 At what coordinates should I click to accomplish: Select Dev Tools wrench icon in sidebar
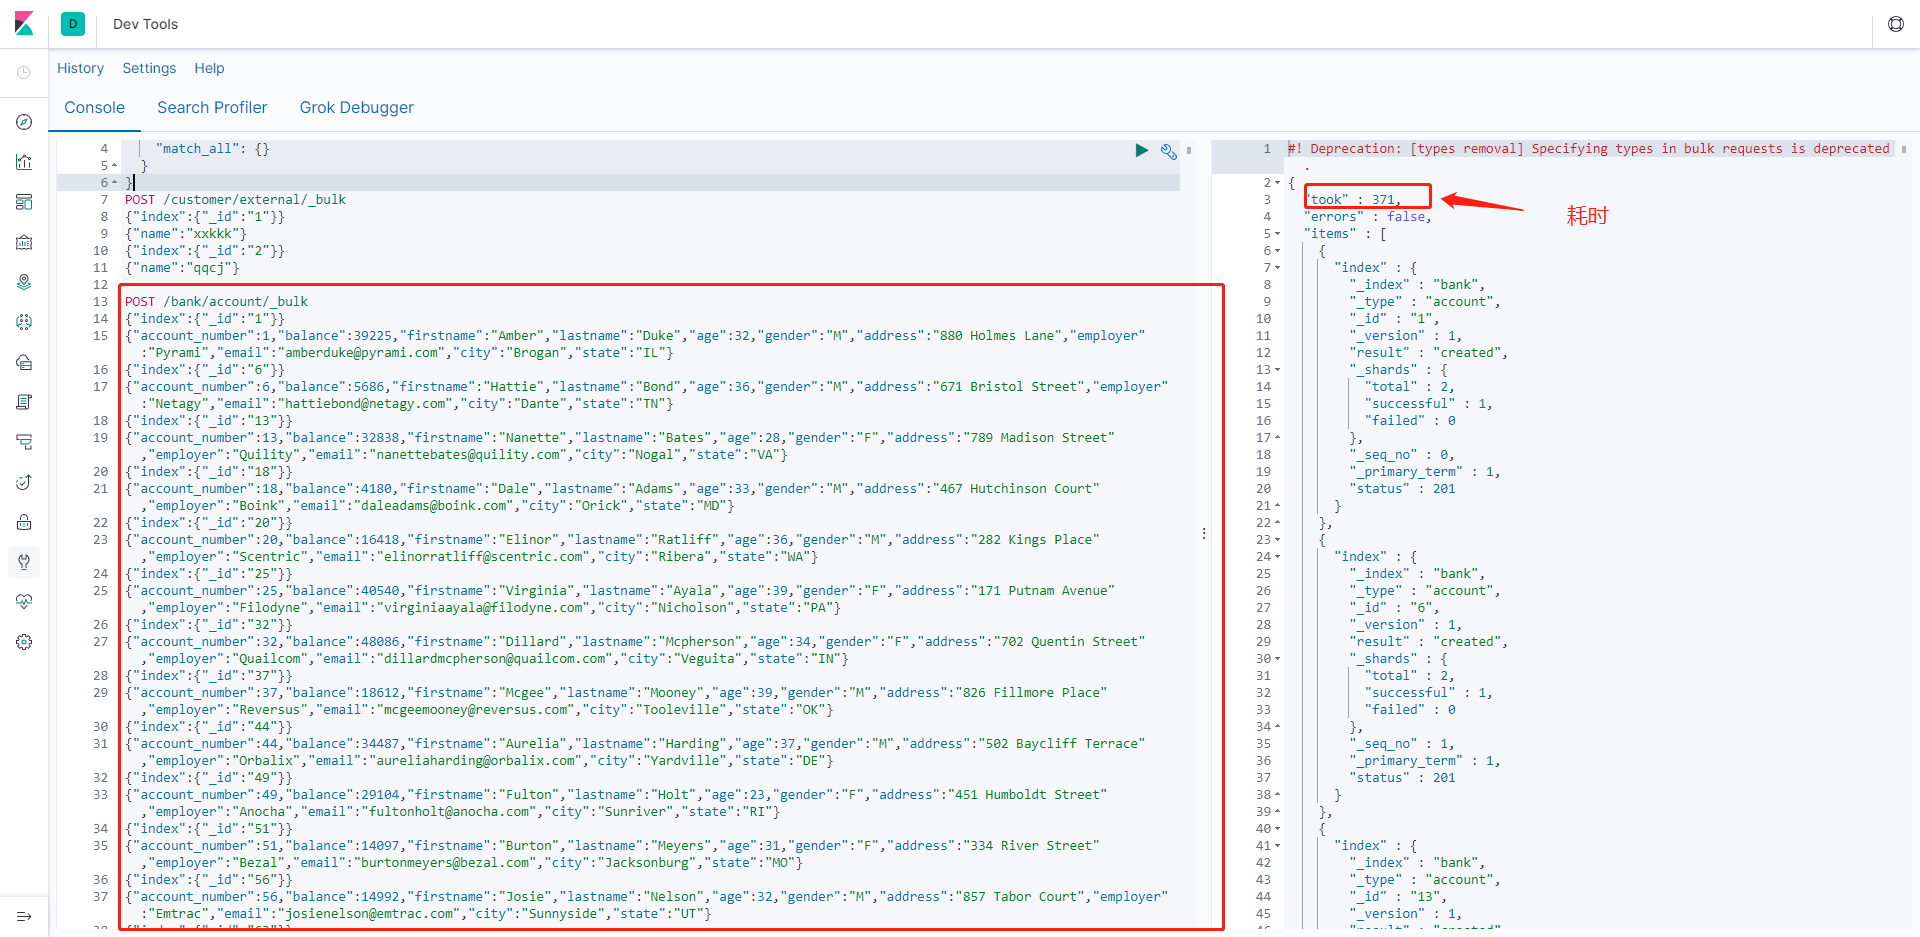coord(24,562)
